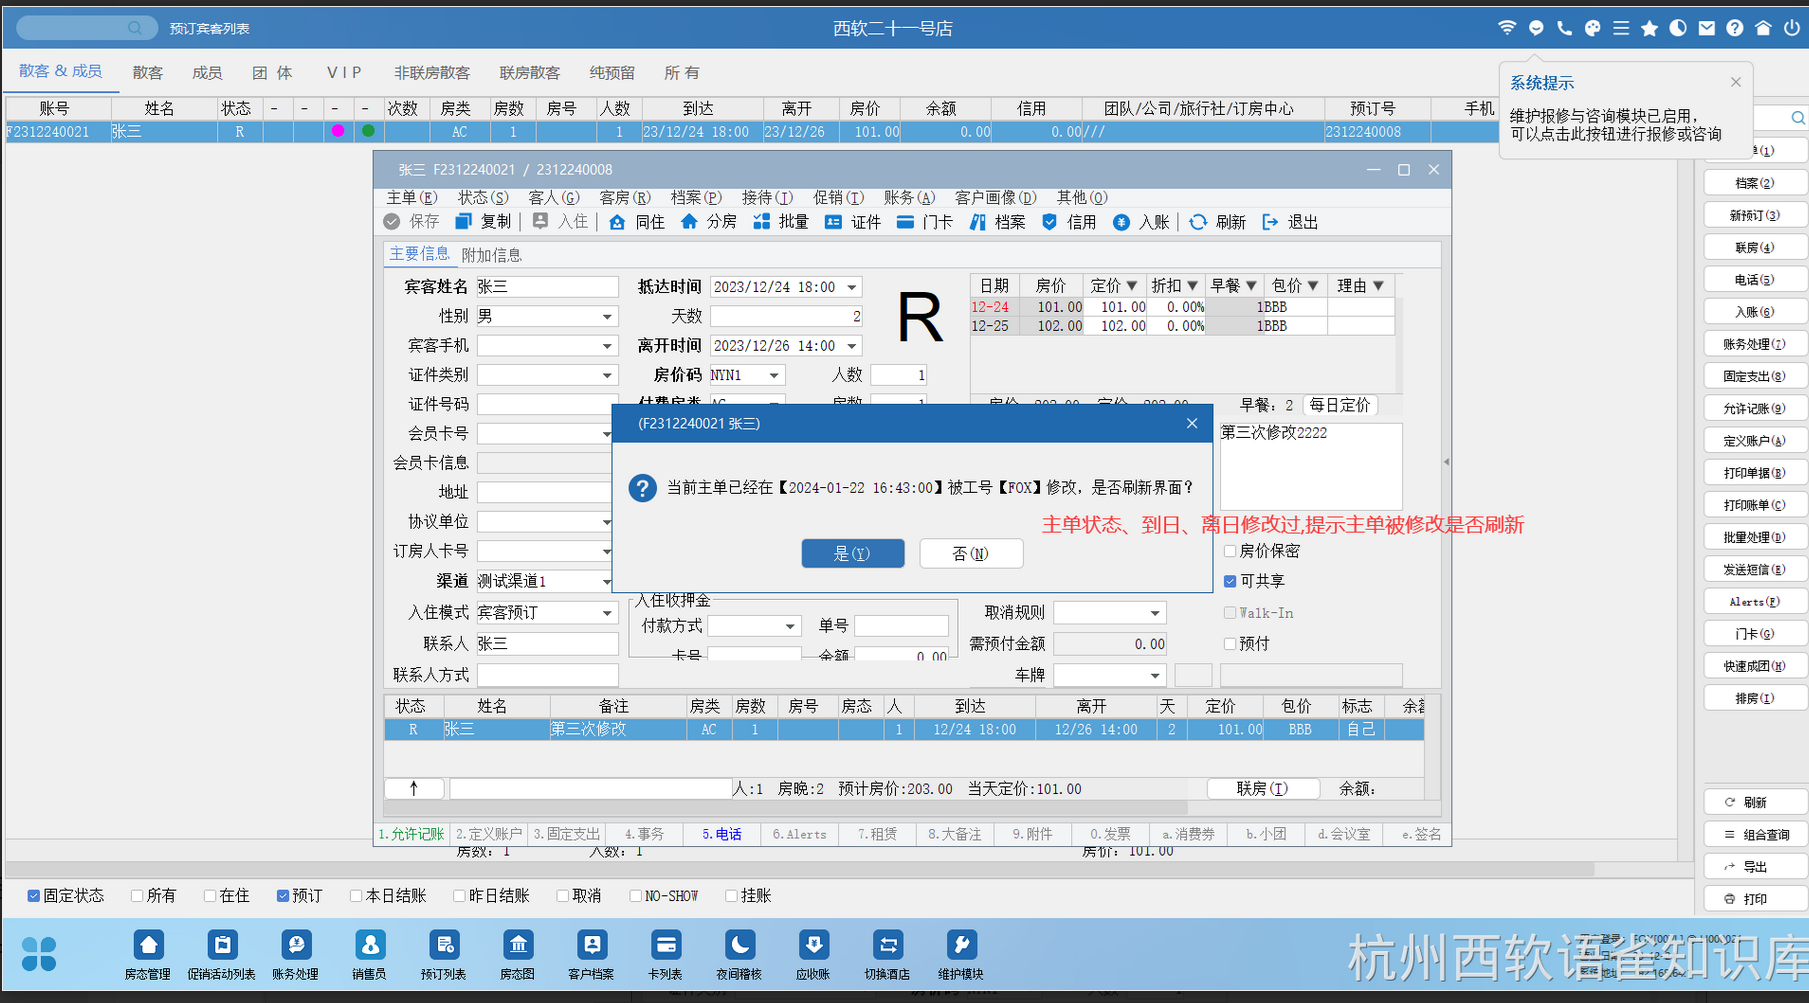1809x1003 pixels.
Task: Open the 离开时间 date dropdown
Action: (852, 346)
